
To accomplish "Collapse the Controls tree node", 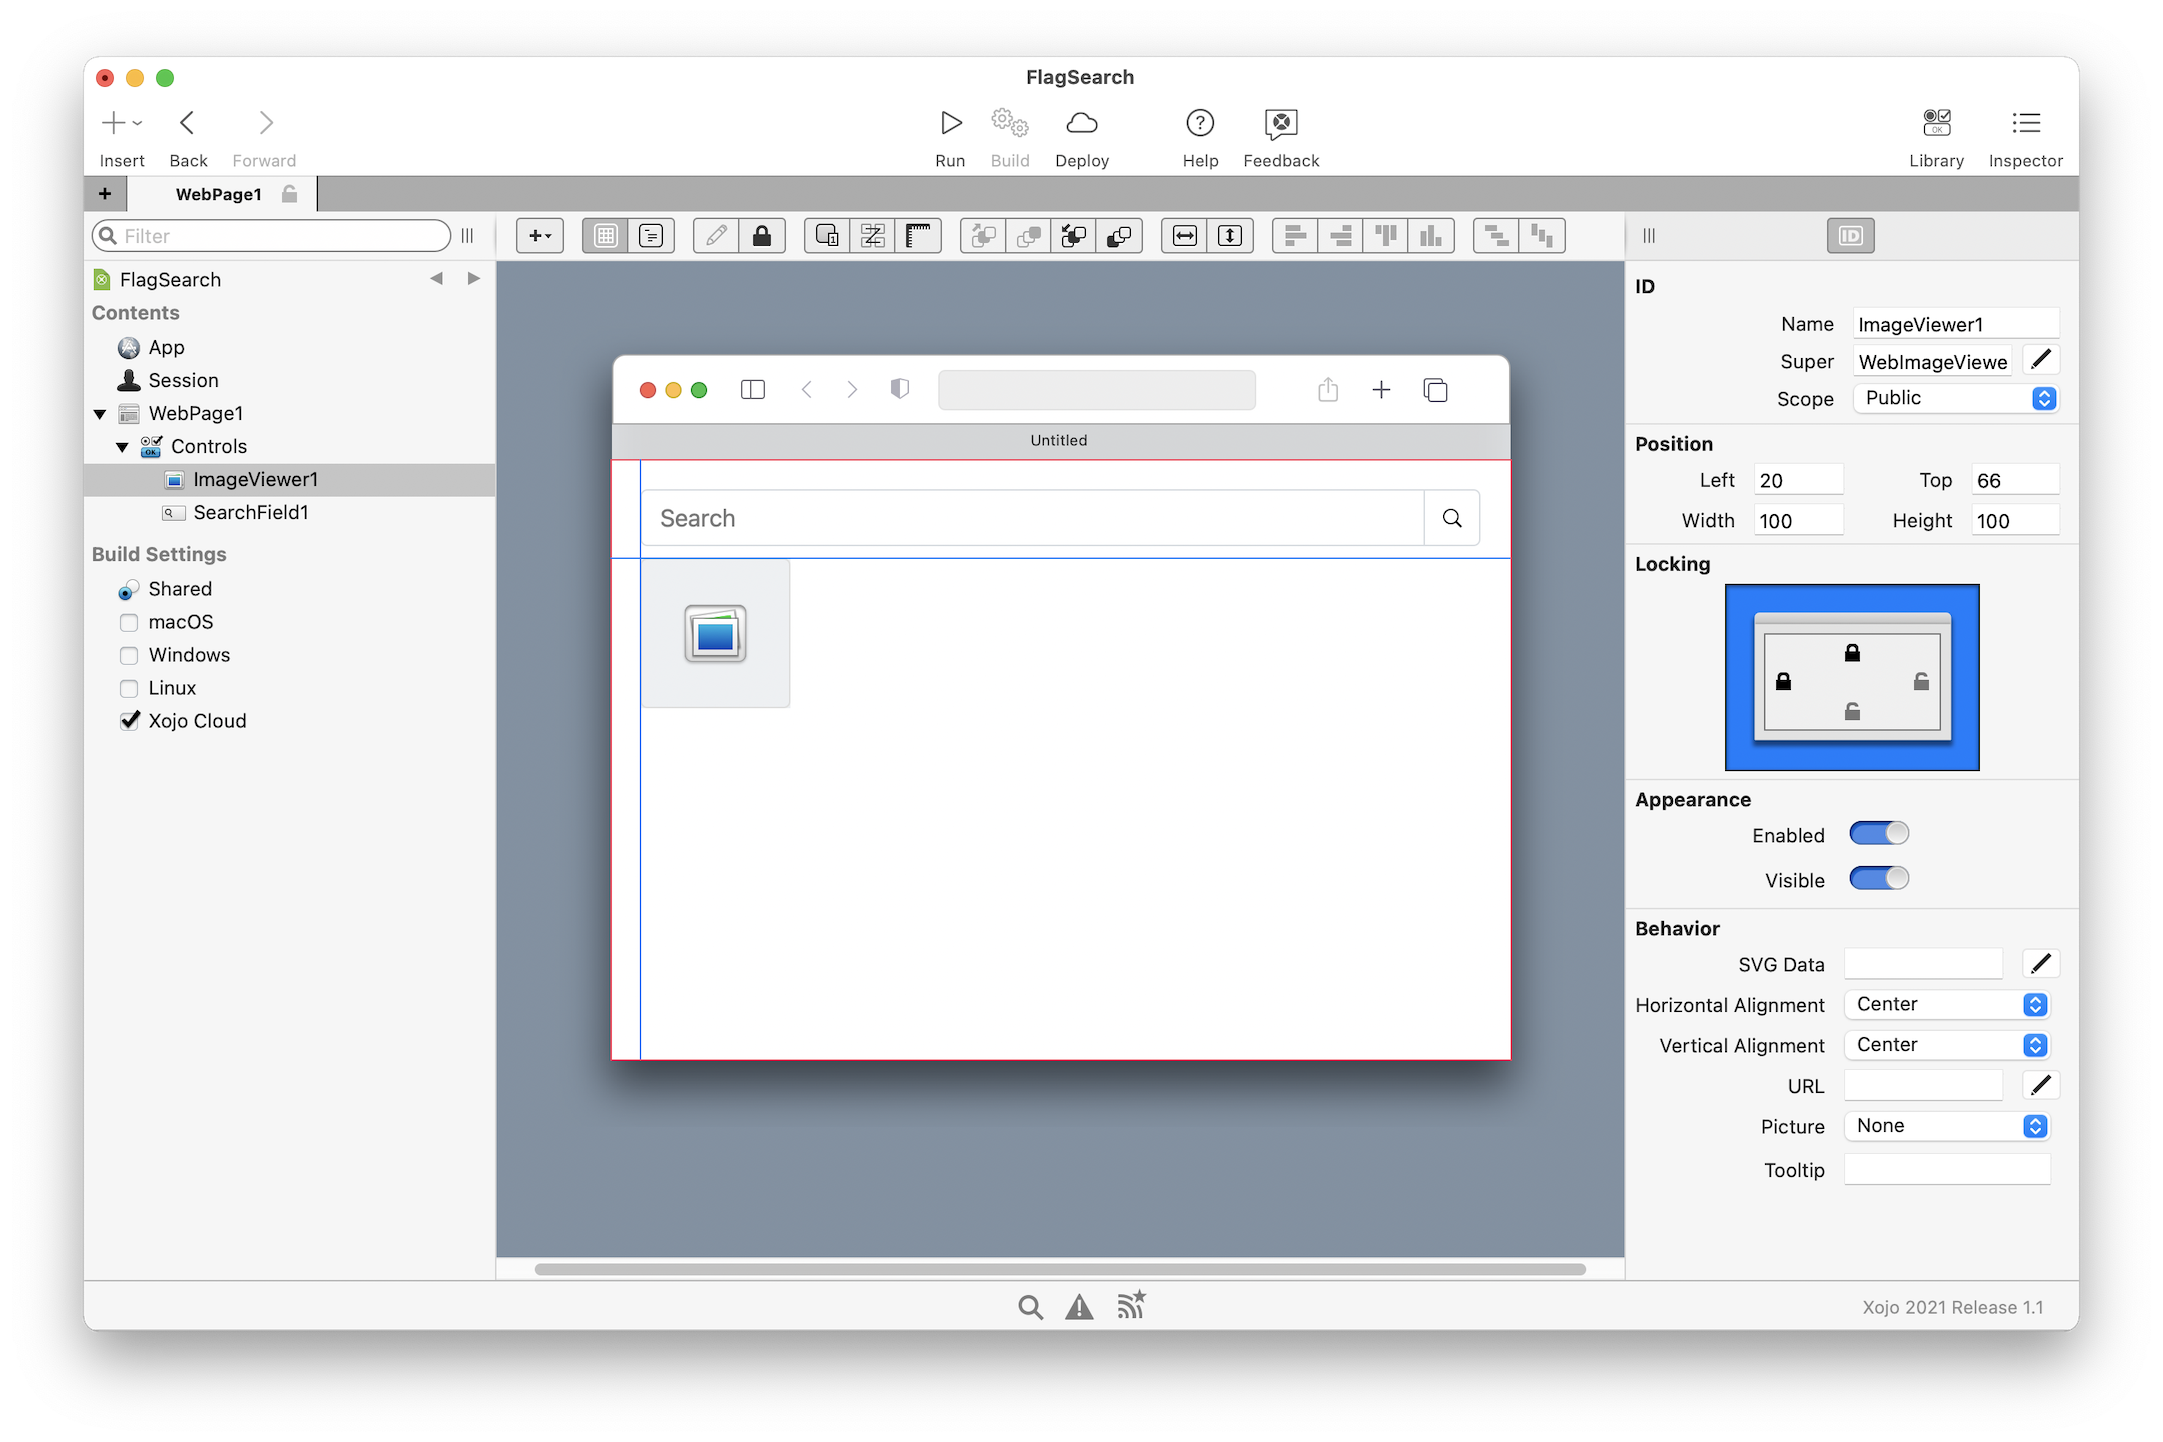I will [x=122, y=447].
